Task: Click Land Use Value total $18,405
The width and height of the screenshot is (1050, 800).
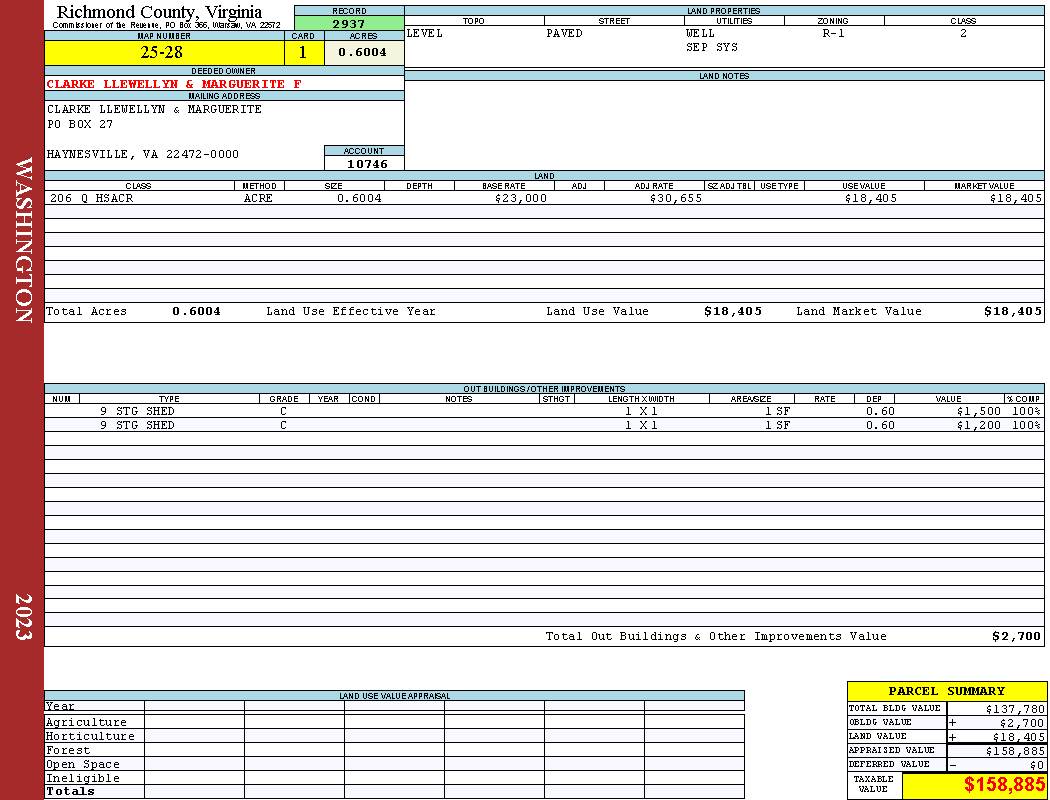Action: [x=733, y=311]
